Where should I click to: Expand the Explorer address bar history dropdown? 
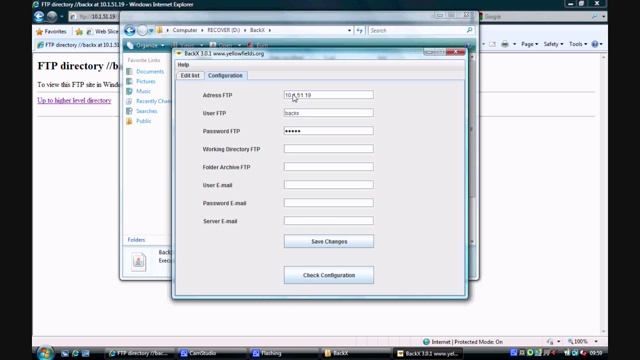(349, 31)
